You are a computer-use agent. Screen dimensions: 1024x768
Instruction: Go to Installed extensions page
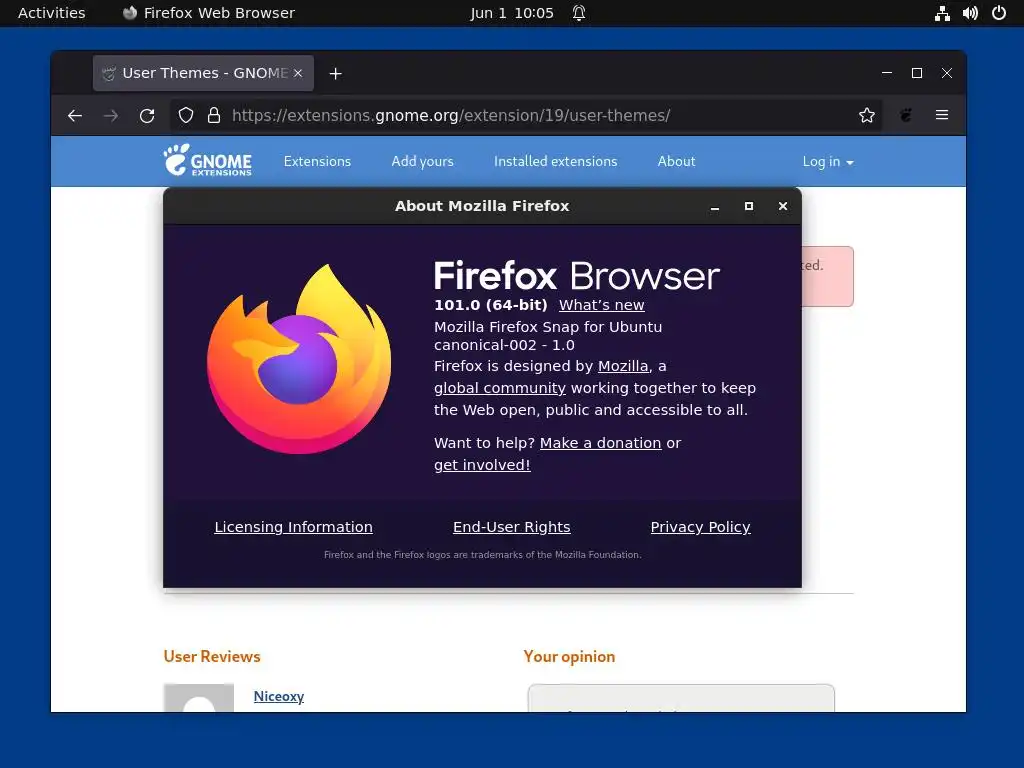tap(556, 161)
